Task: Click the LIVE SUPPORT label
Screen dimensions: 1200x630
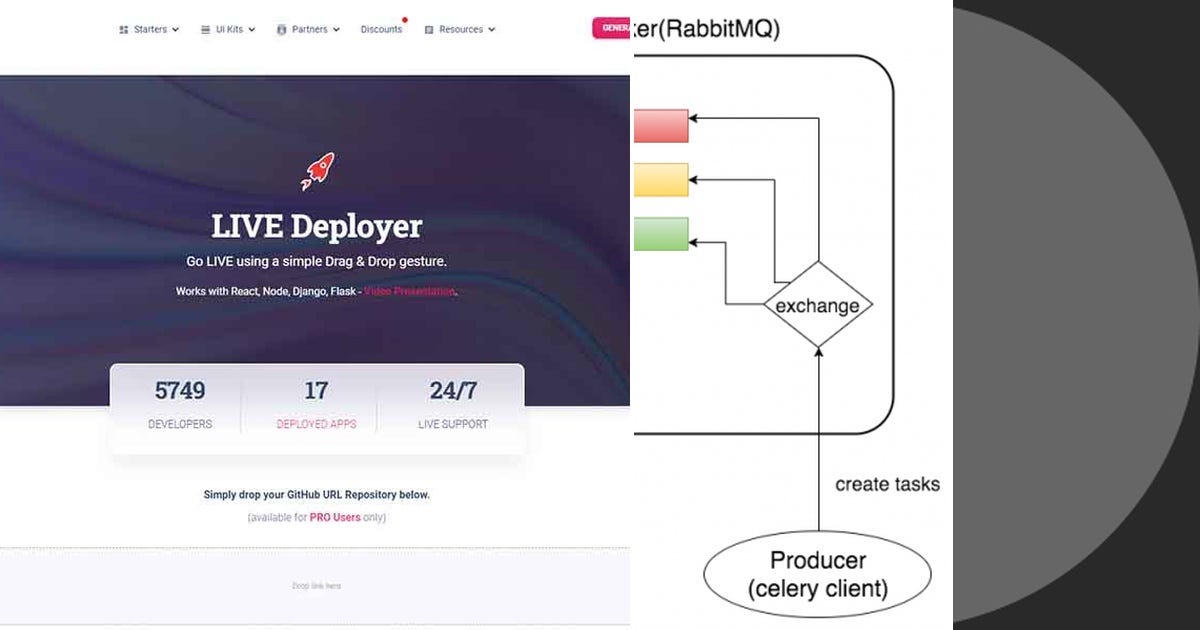Action: (453, 424)
